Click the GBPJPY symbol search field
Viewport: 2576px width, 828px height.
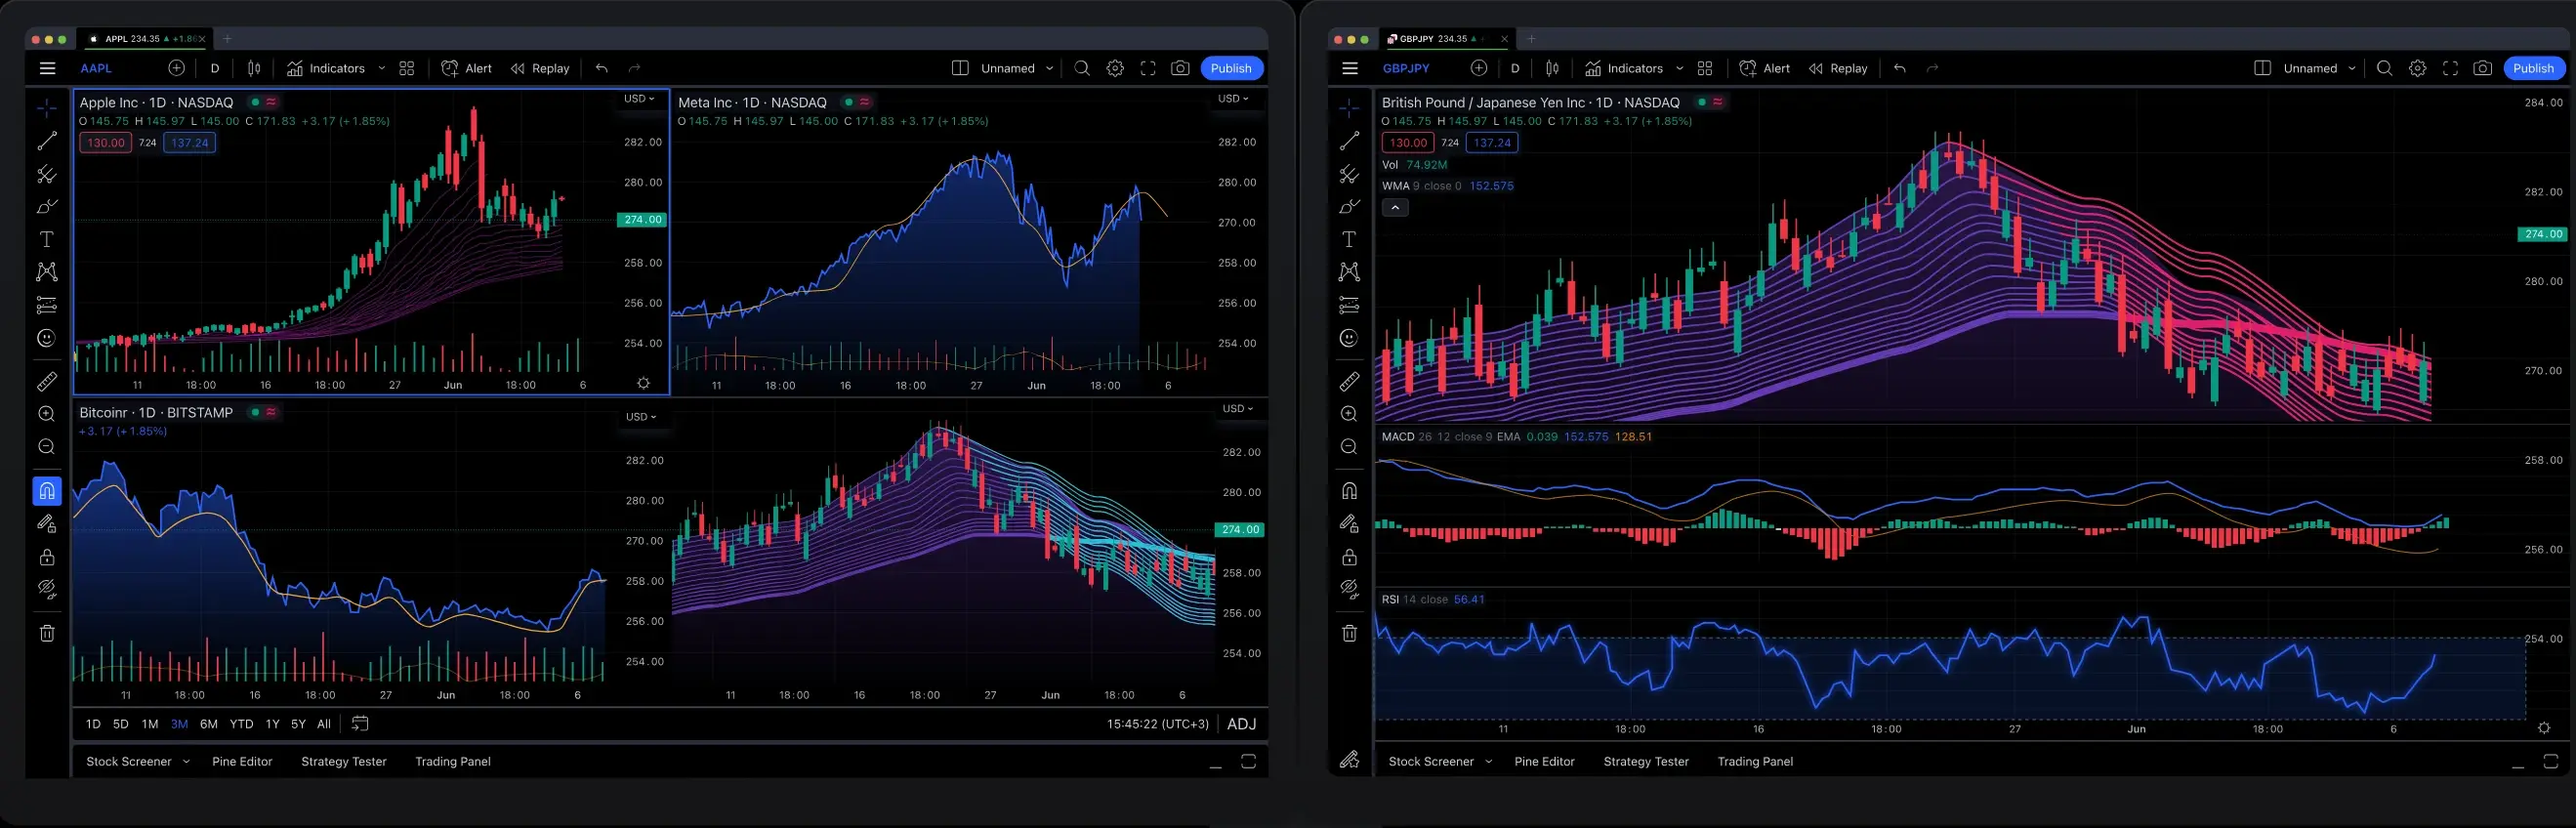click(1406, 68)
